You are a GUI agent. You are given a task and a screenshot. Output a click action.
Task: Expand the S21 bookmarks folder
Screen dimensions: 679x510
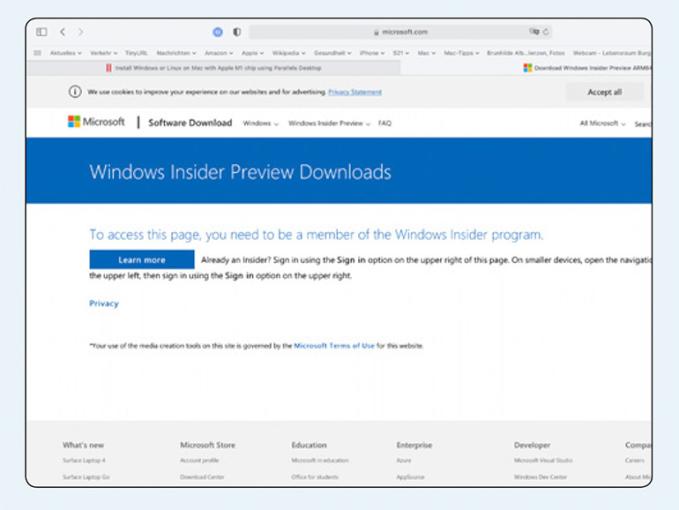point(401,53)
